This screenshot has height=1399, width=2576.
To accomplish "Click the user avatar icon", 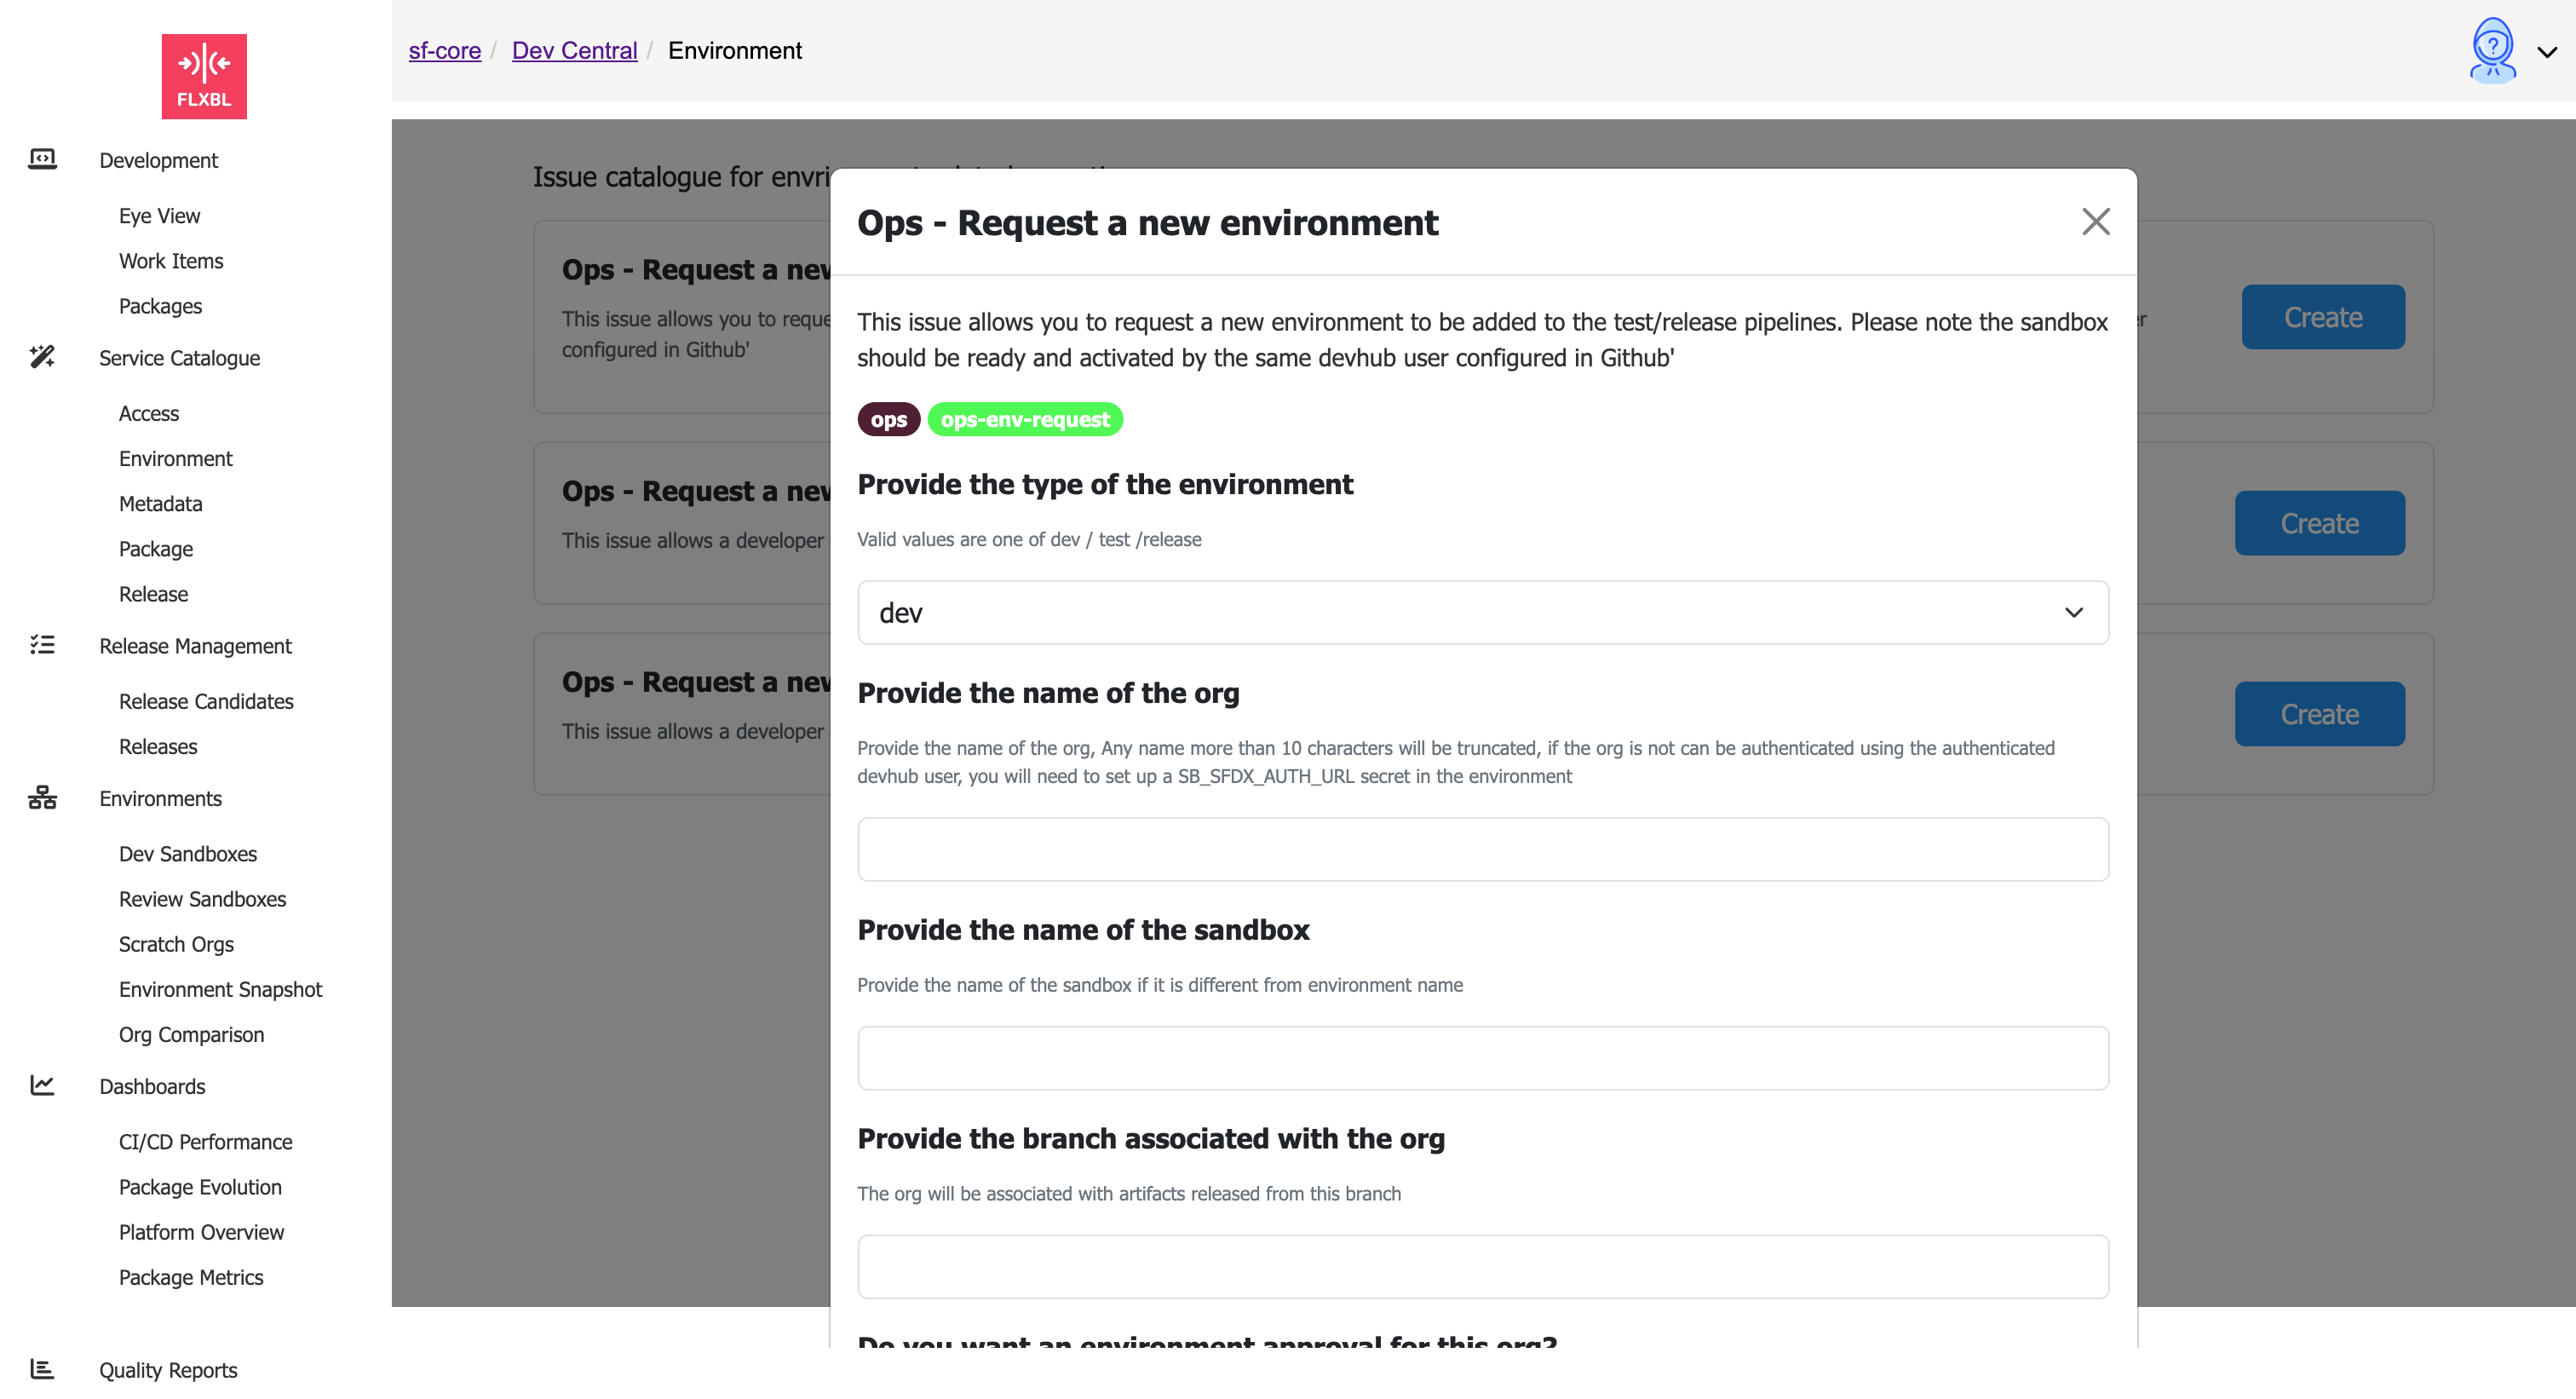I will coord(2492,50).
